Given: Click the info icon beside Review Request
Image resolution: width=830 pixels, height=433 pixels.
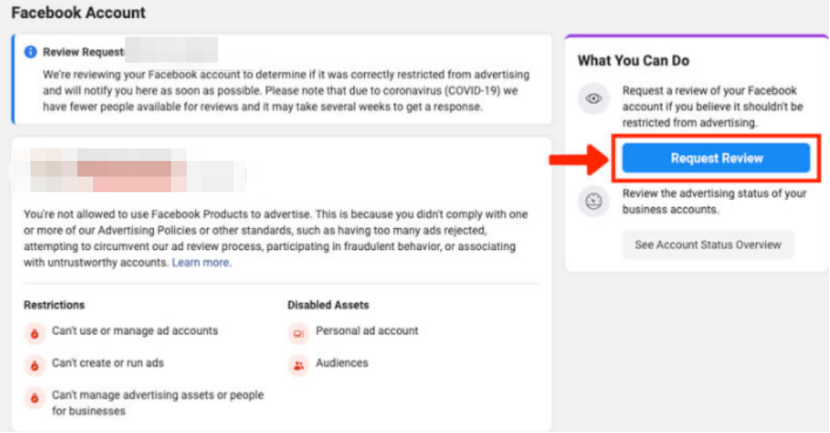Looking at the screenshot, I should tap(31, 51).
